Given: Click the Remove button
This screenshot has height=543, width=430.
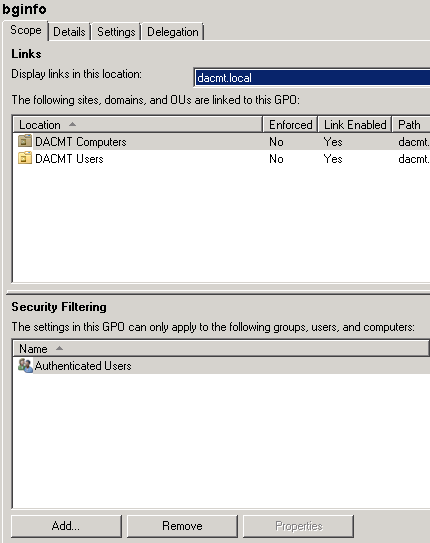Looking at the screenshot, I should point(182,526).
